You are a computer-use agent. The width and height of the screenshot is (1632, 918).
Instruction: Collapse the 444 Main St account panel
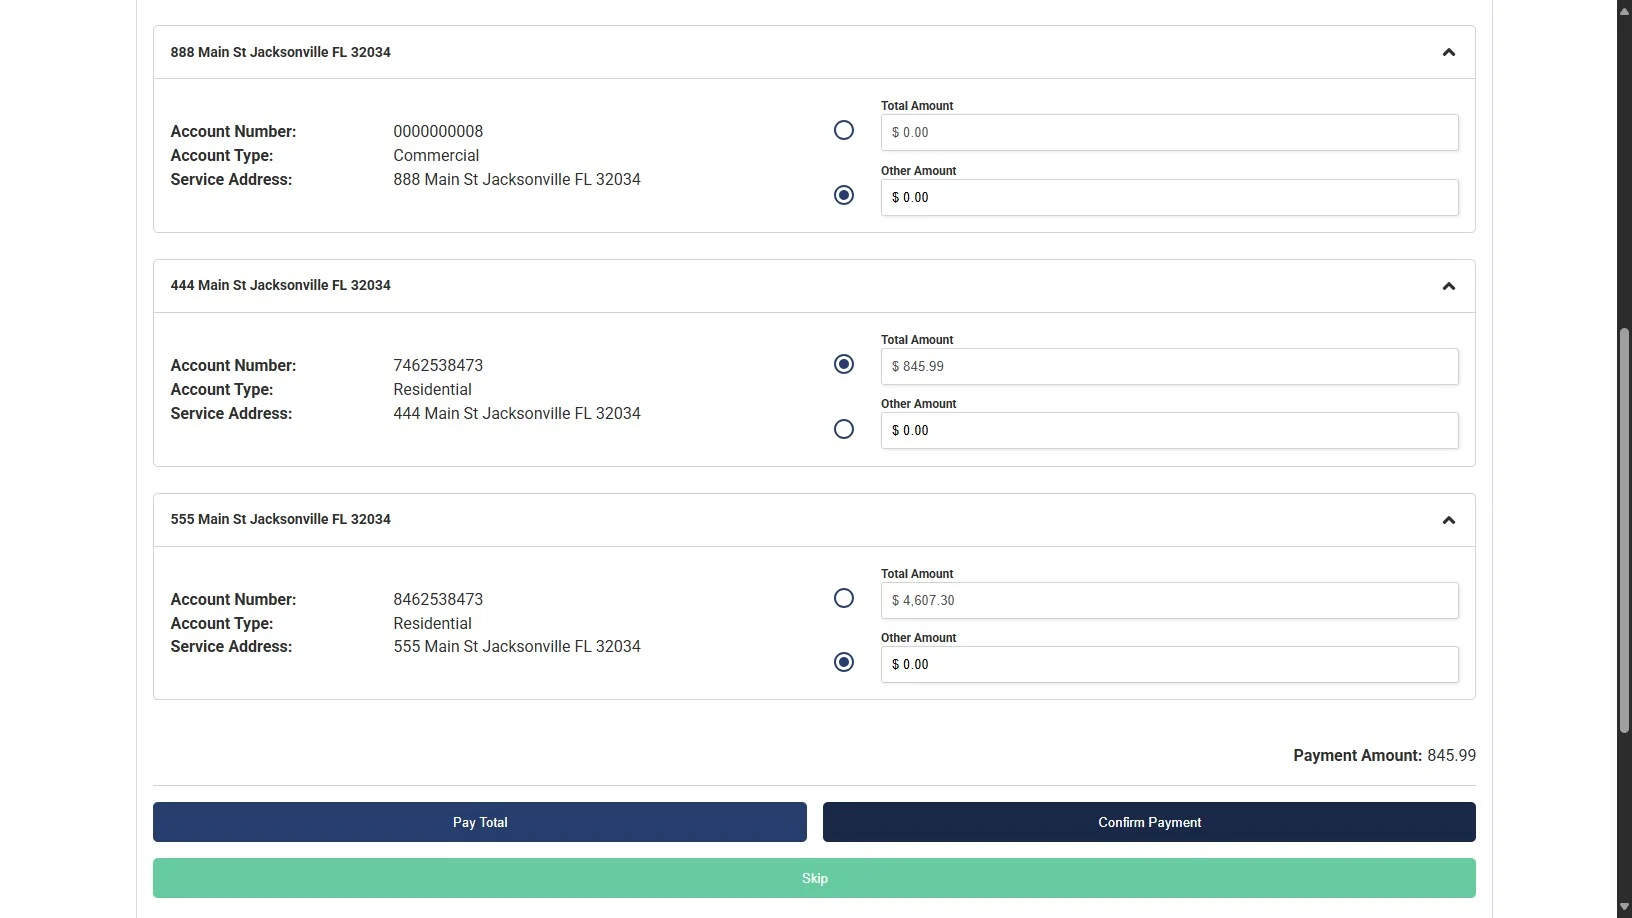click(x=1448, y=286)
